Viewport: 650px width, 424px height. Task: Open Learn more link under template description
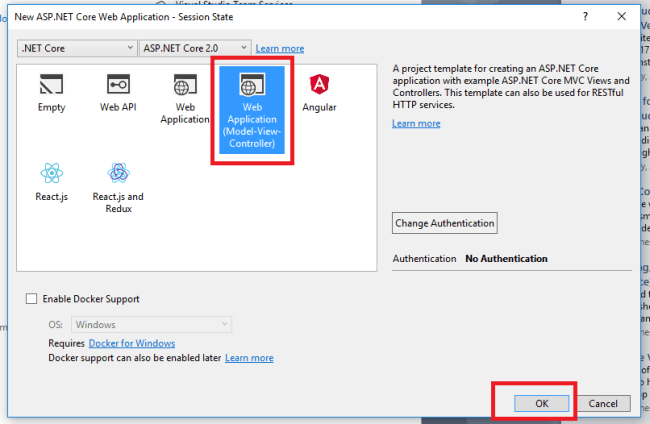coord(416,124)
